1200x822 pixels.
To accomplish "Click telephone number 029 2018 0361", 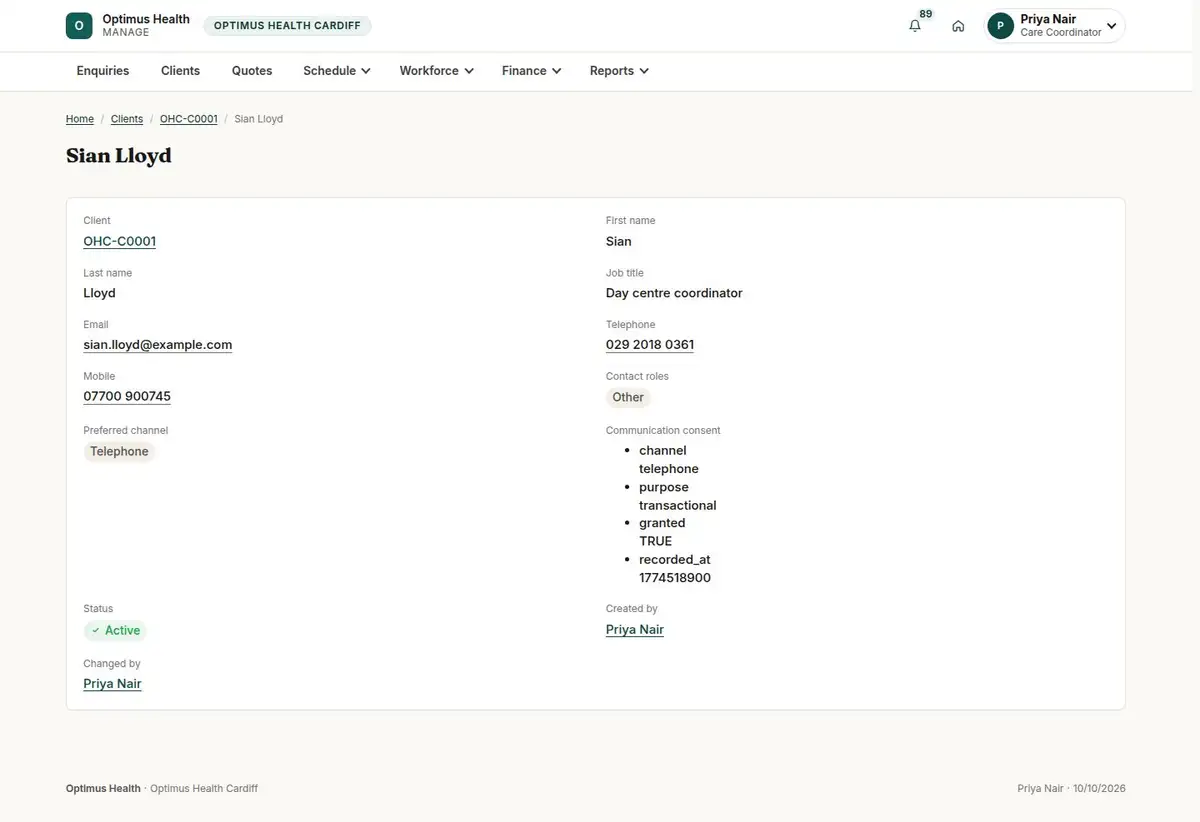I will 650,345.
